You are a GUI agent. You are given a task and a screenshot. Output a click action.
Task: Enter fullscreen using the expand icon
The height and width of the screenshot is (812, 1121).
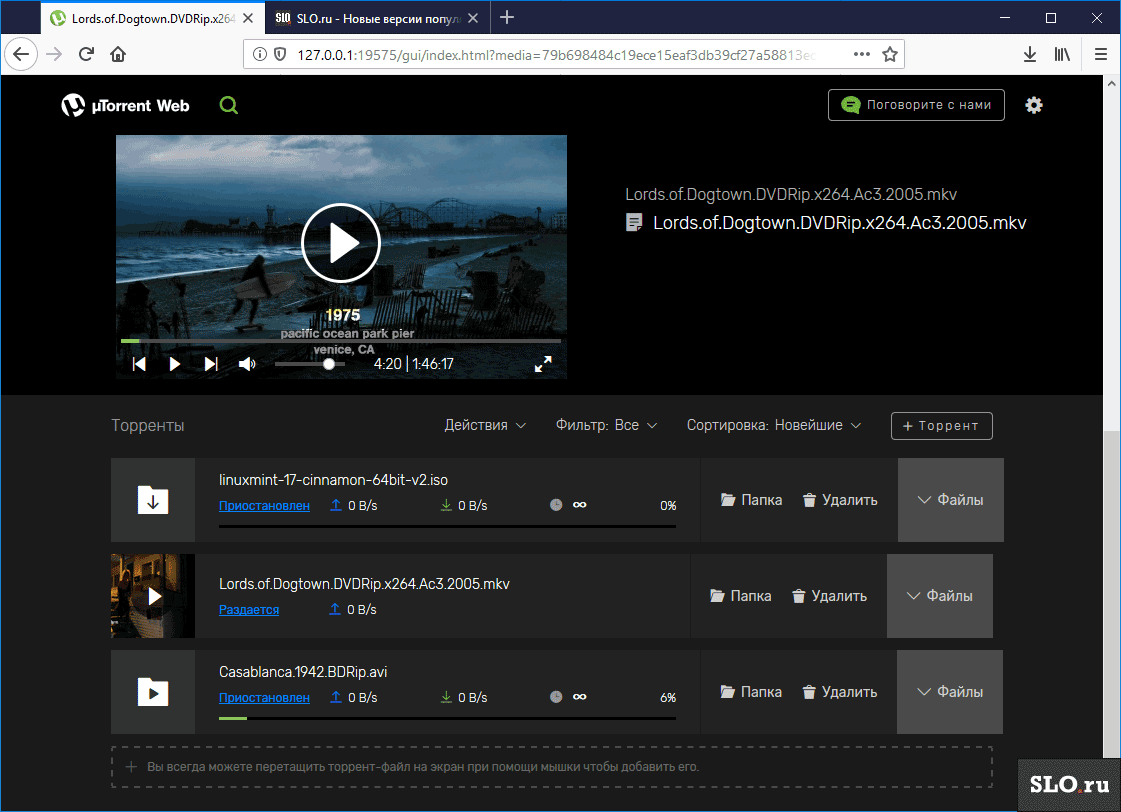543,364
